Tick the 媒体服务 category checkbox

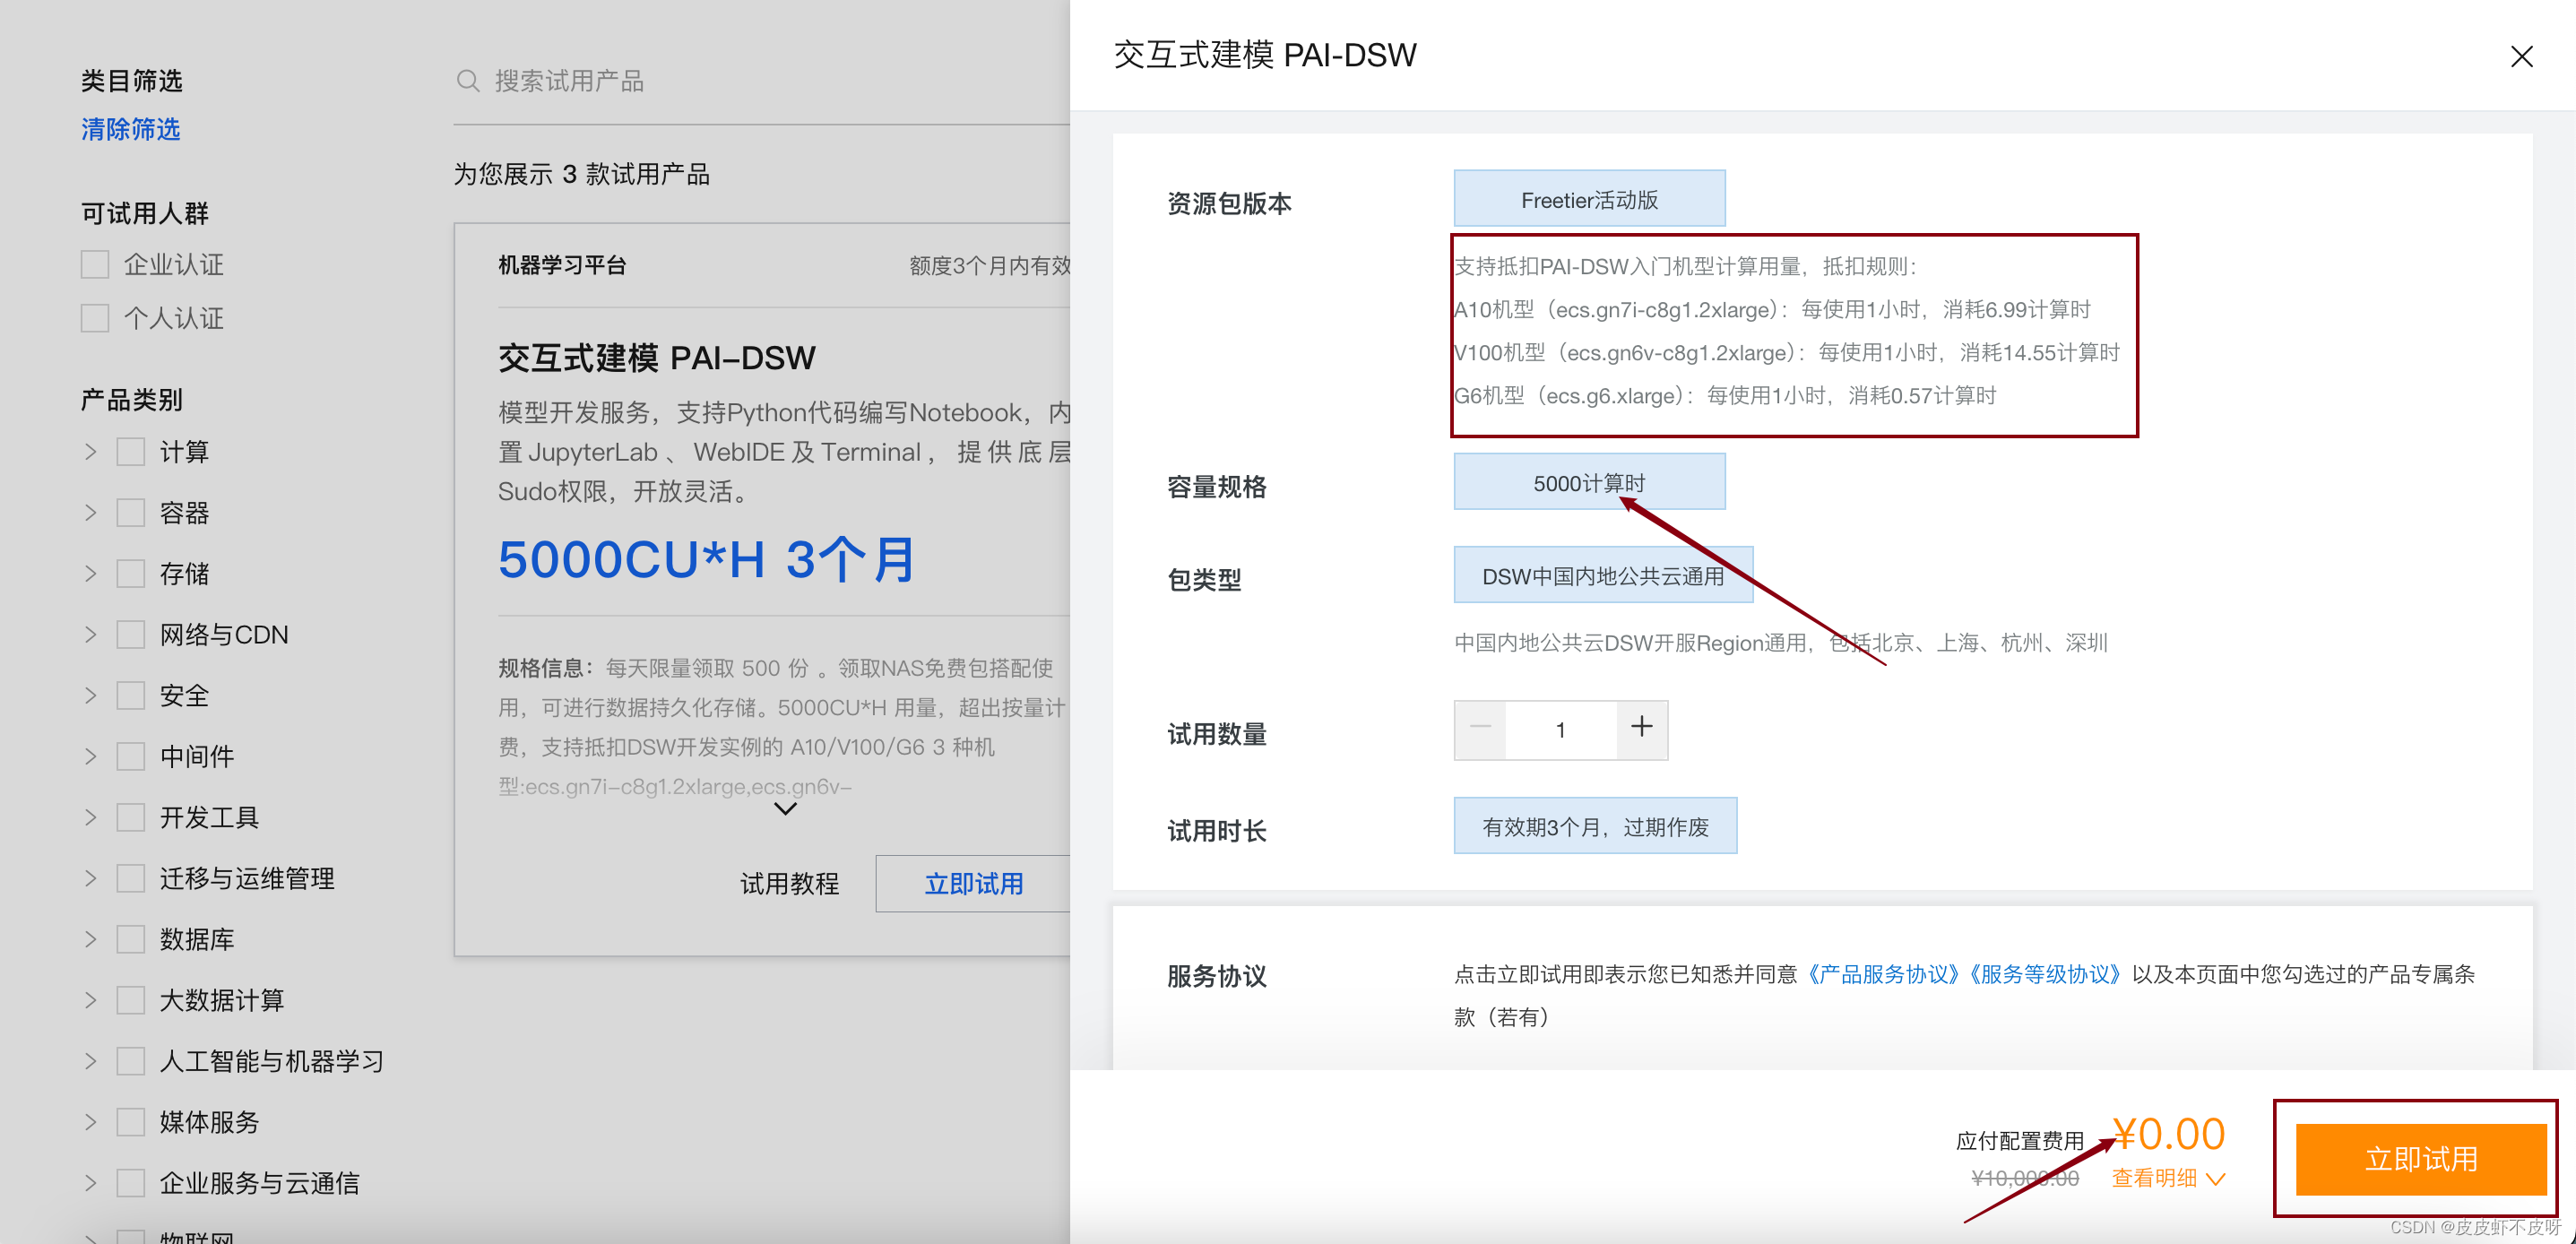pos(131,1123)
